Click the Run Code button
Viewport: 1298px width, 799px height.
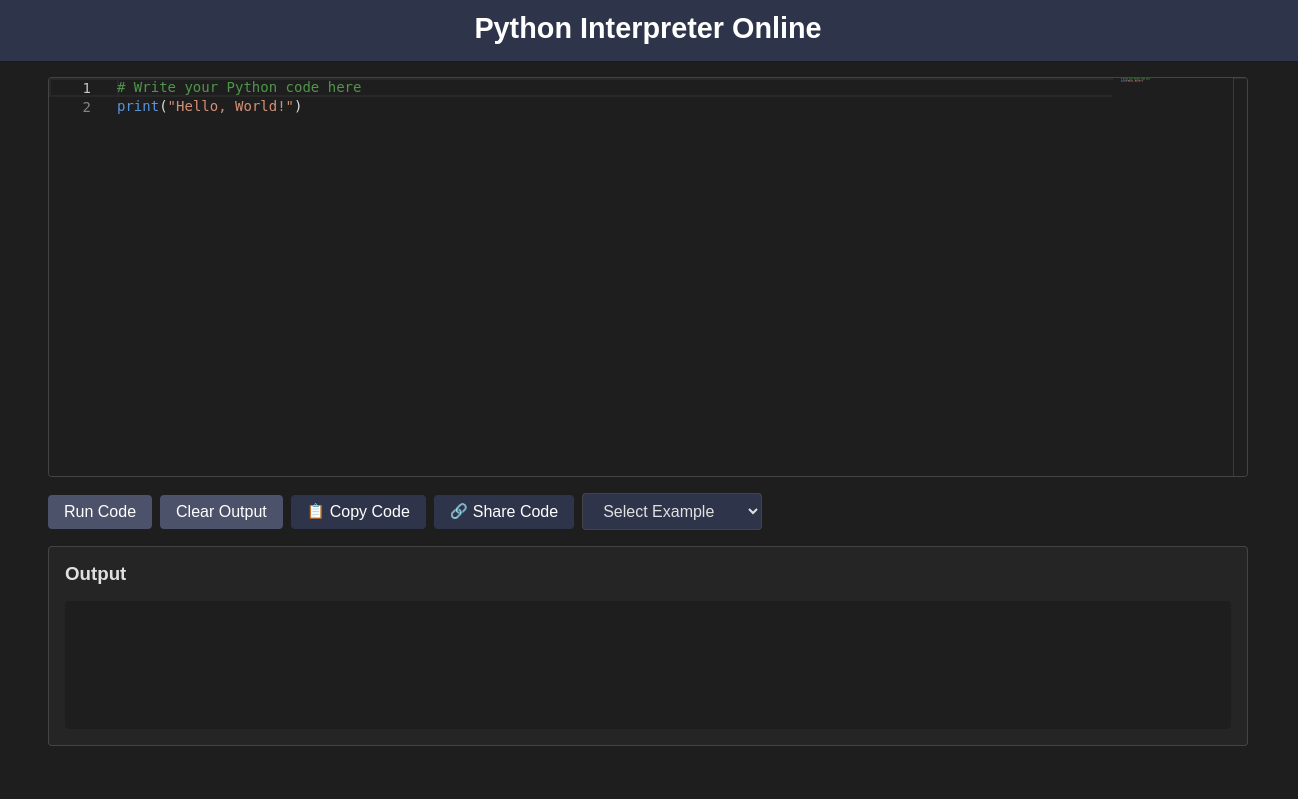[x=100, y=512]
